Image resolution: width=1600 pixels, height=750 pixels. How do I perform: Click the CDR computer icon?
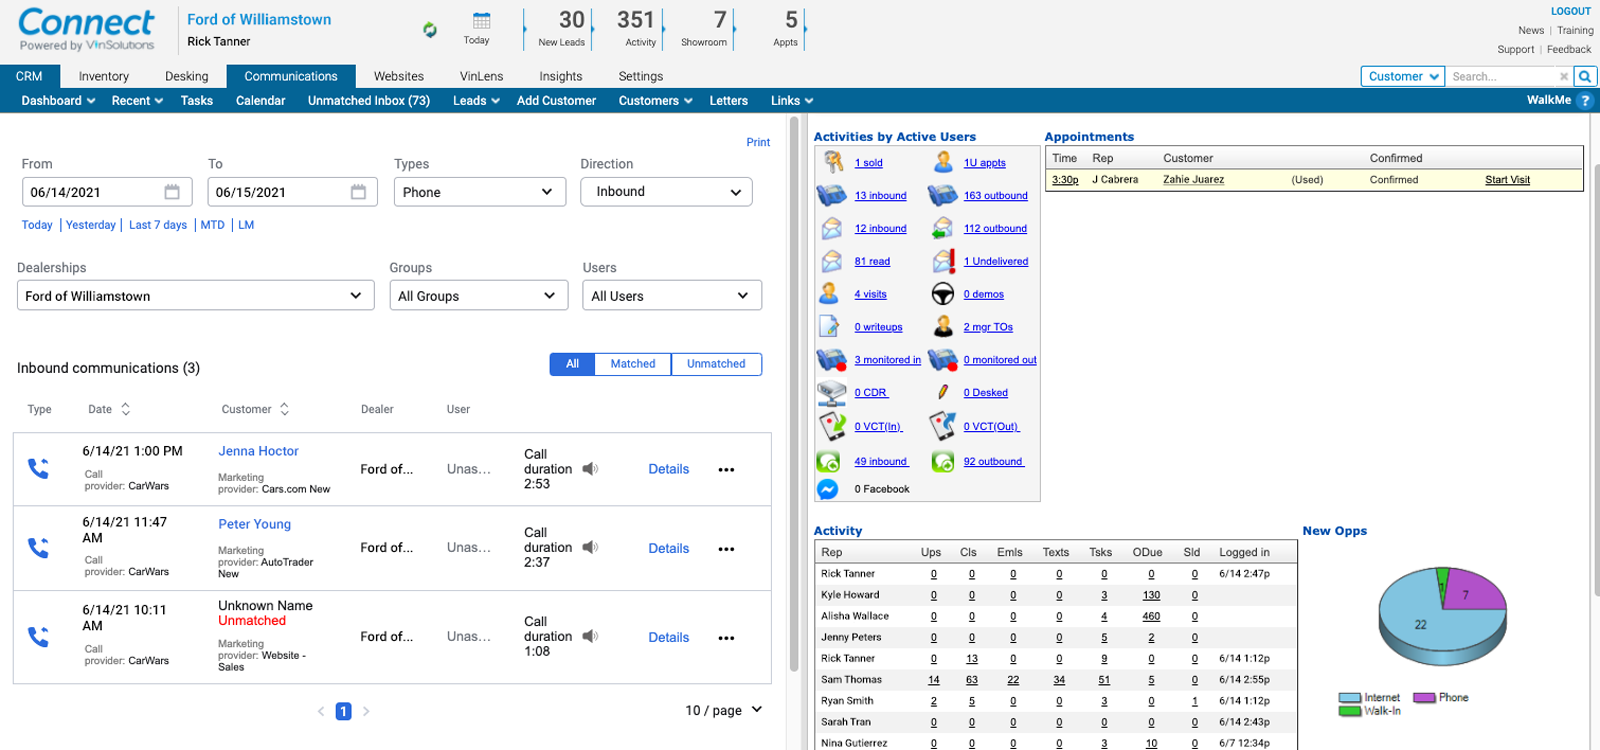point(832,392)
